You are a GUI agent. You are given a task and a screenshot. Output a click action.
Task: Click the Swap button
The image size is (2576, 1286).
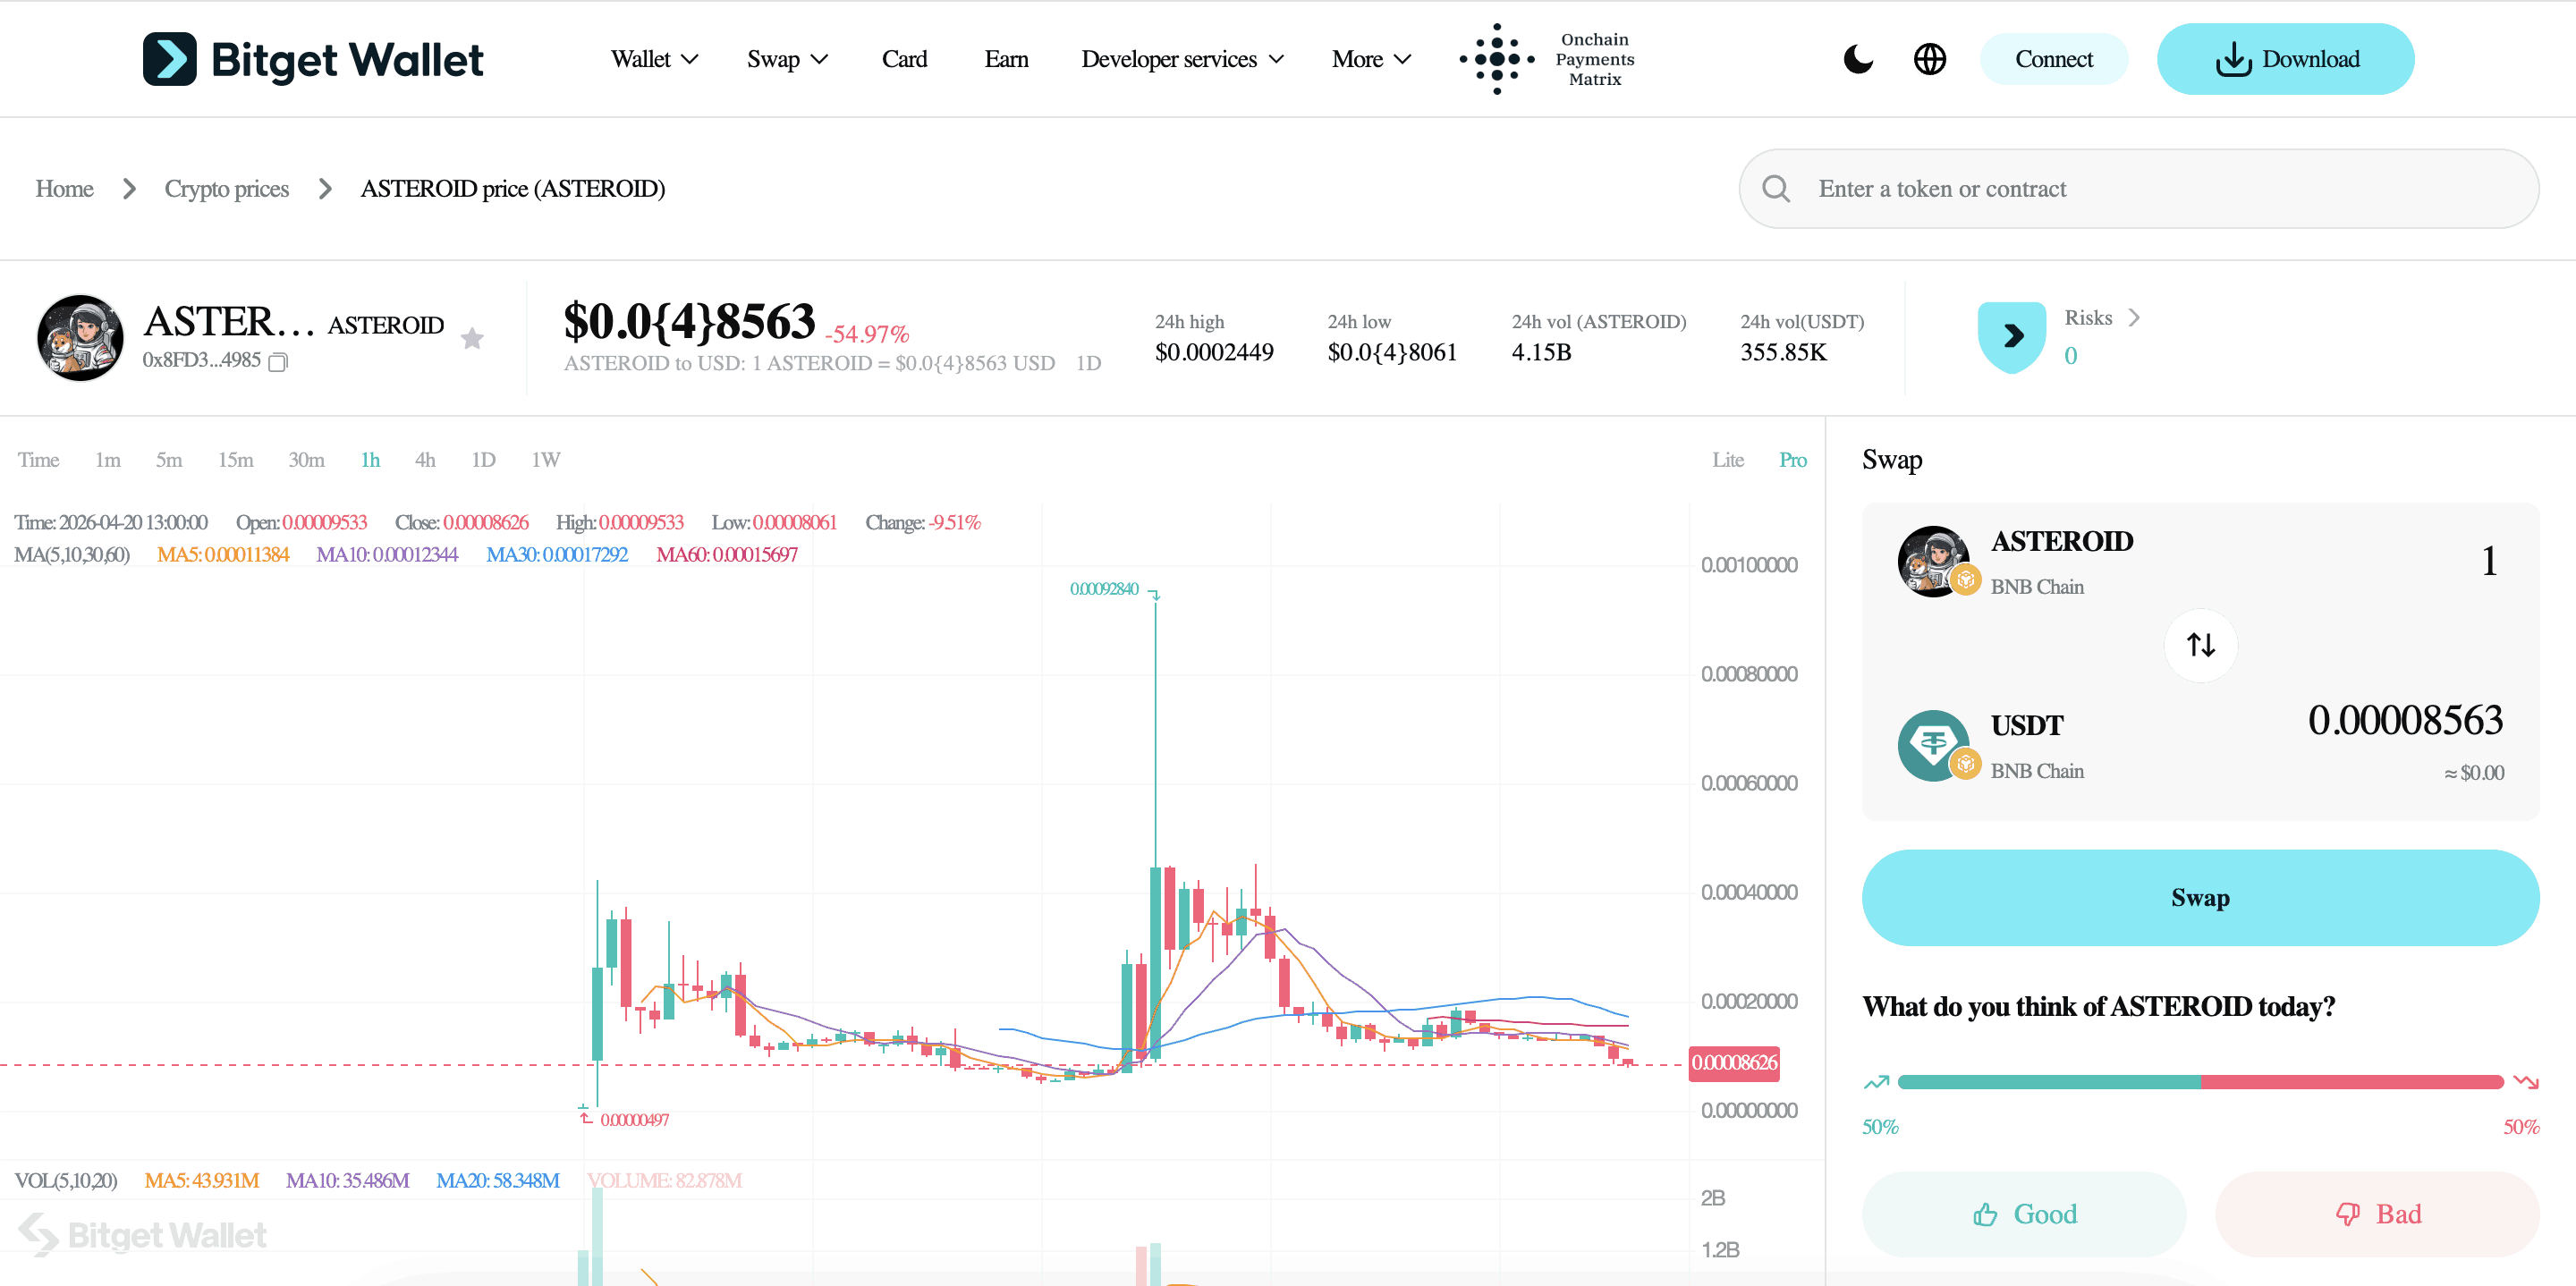2200,897
